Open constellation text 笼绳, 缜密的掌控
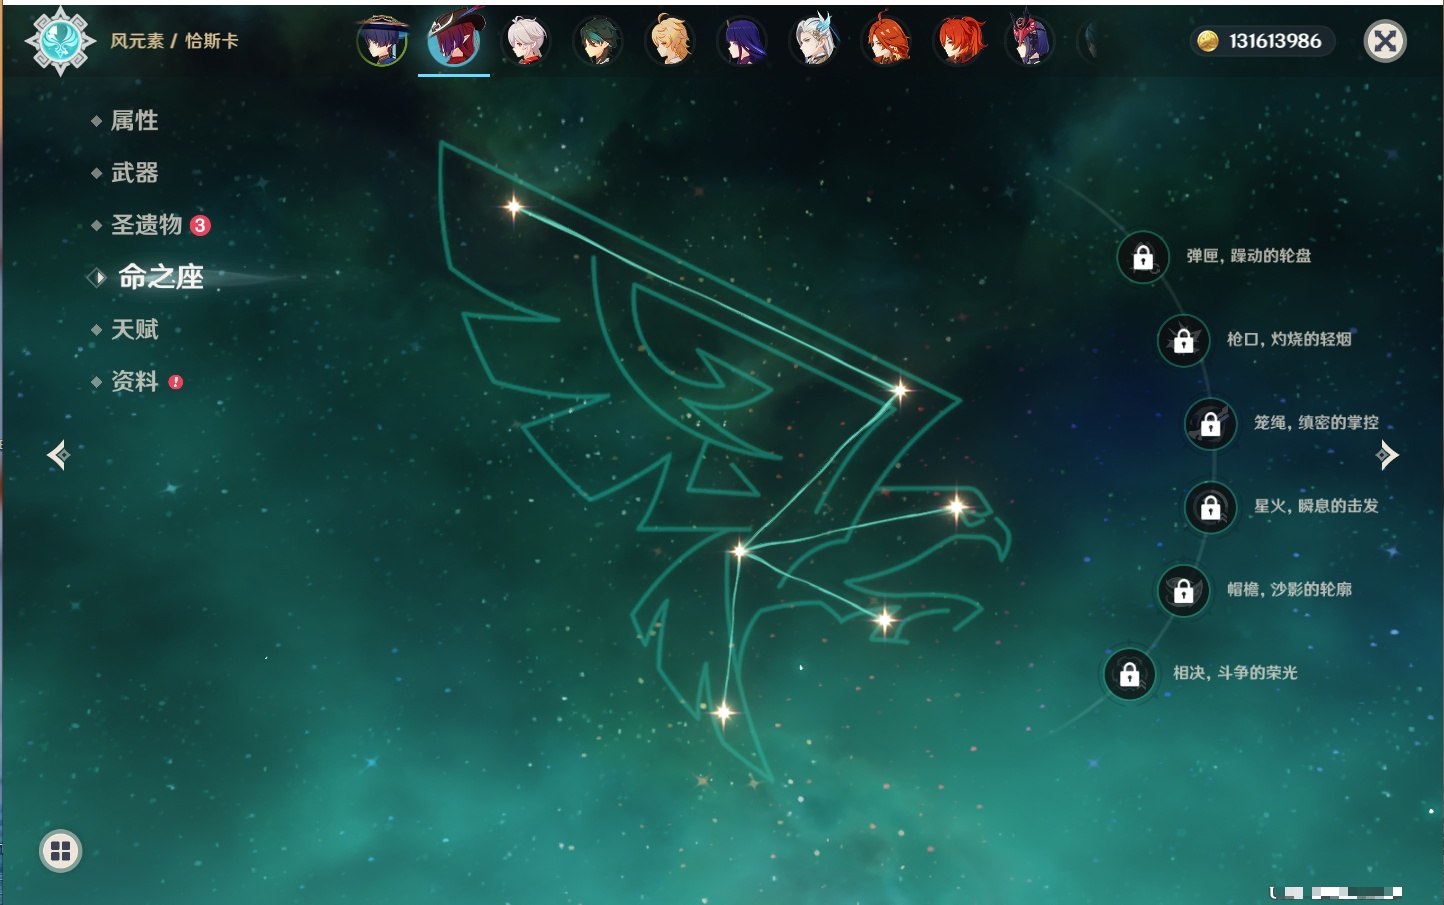This screenshot has width=1444, height=905. point(1316,422)
